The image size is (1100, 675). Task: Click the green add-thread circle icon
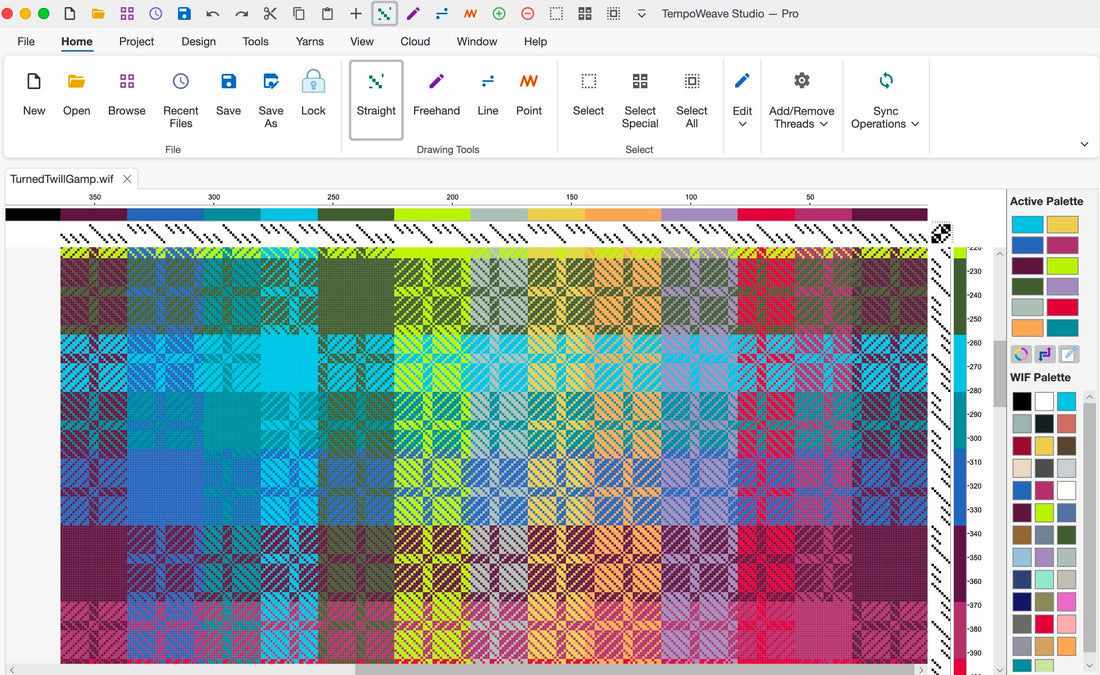click(499, 13)
